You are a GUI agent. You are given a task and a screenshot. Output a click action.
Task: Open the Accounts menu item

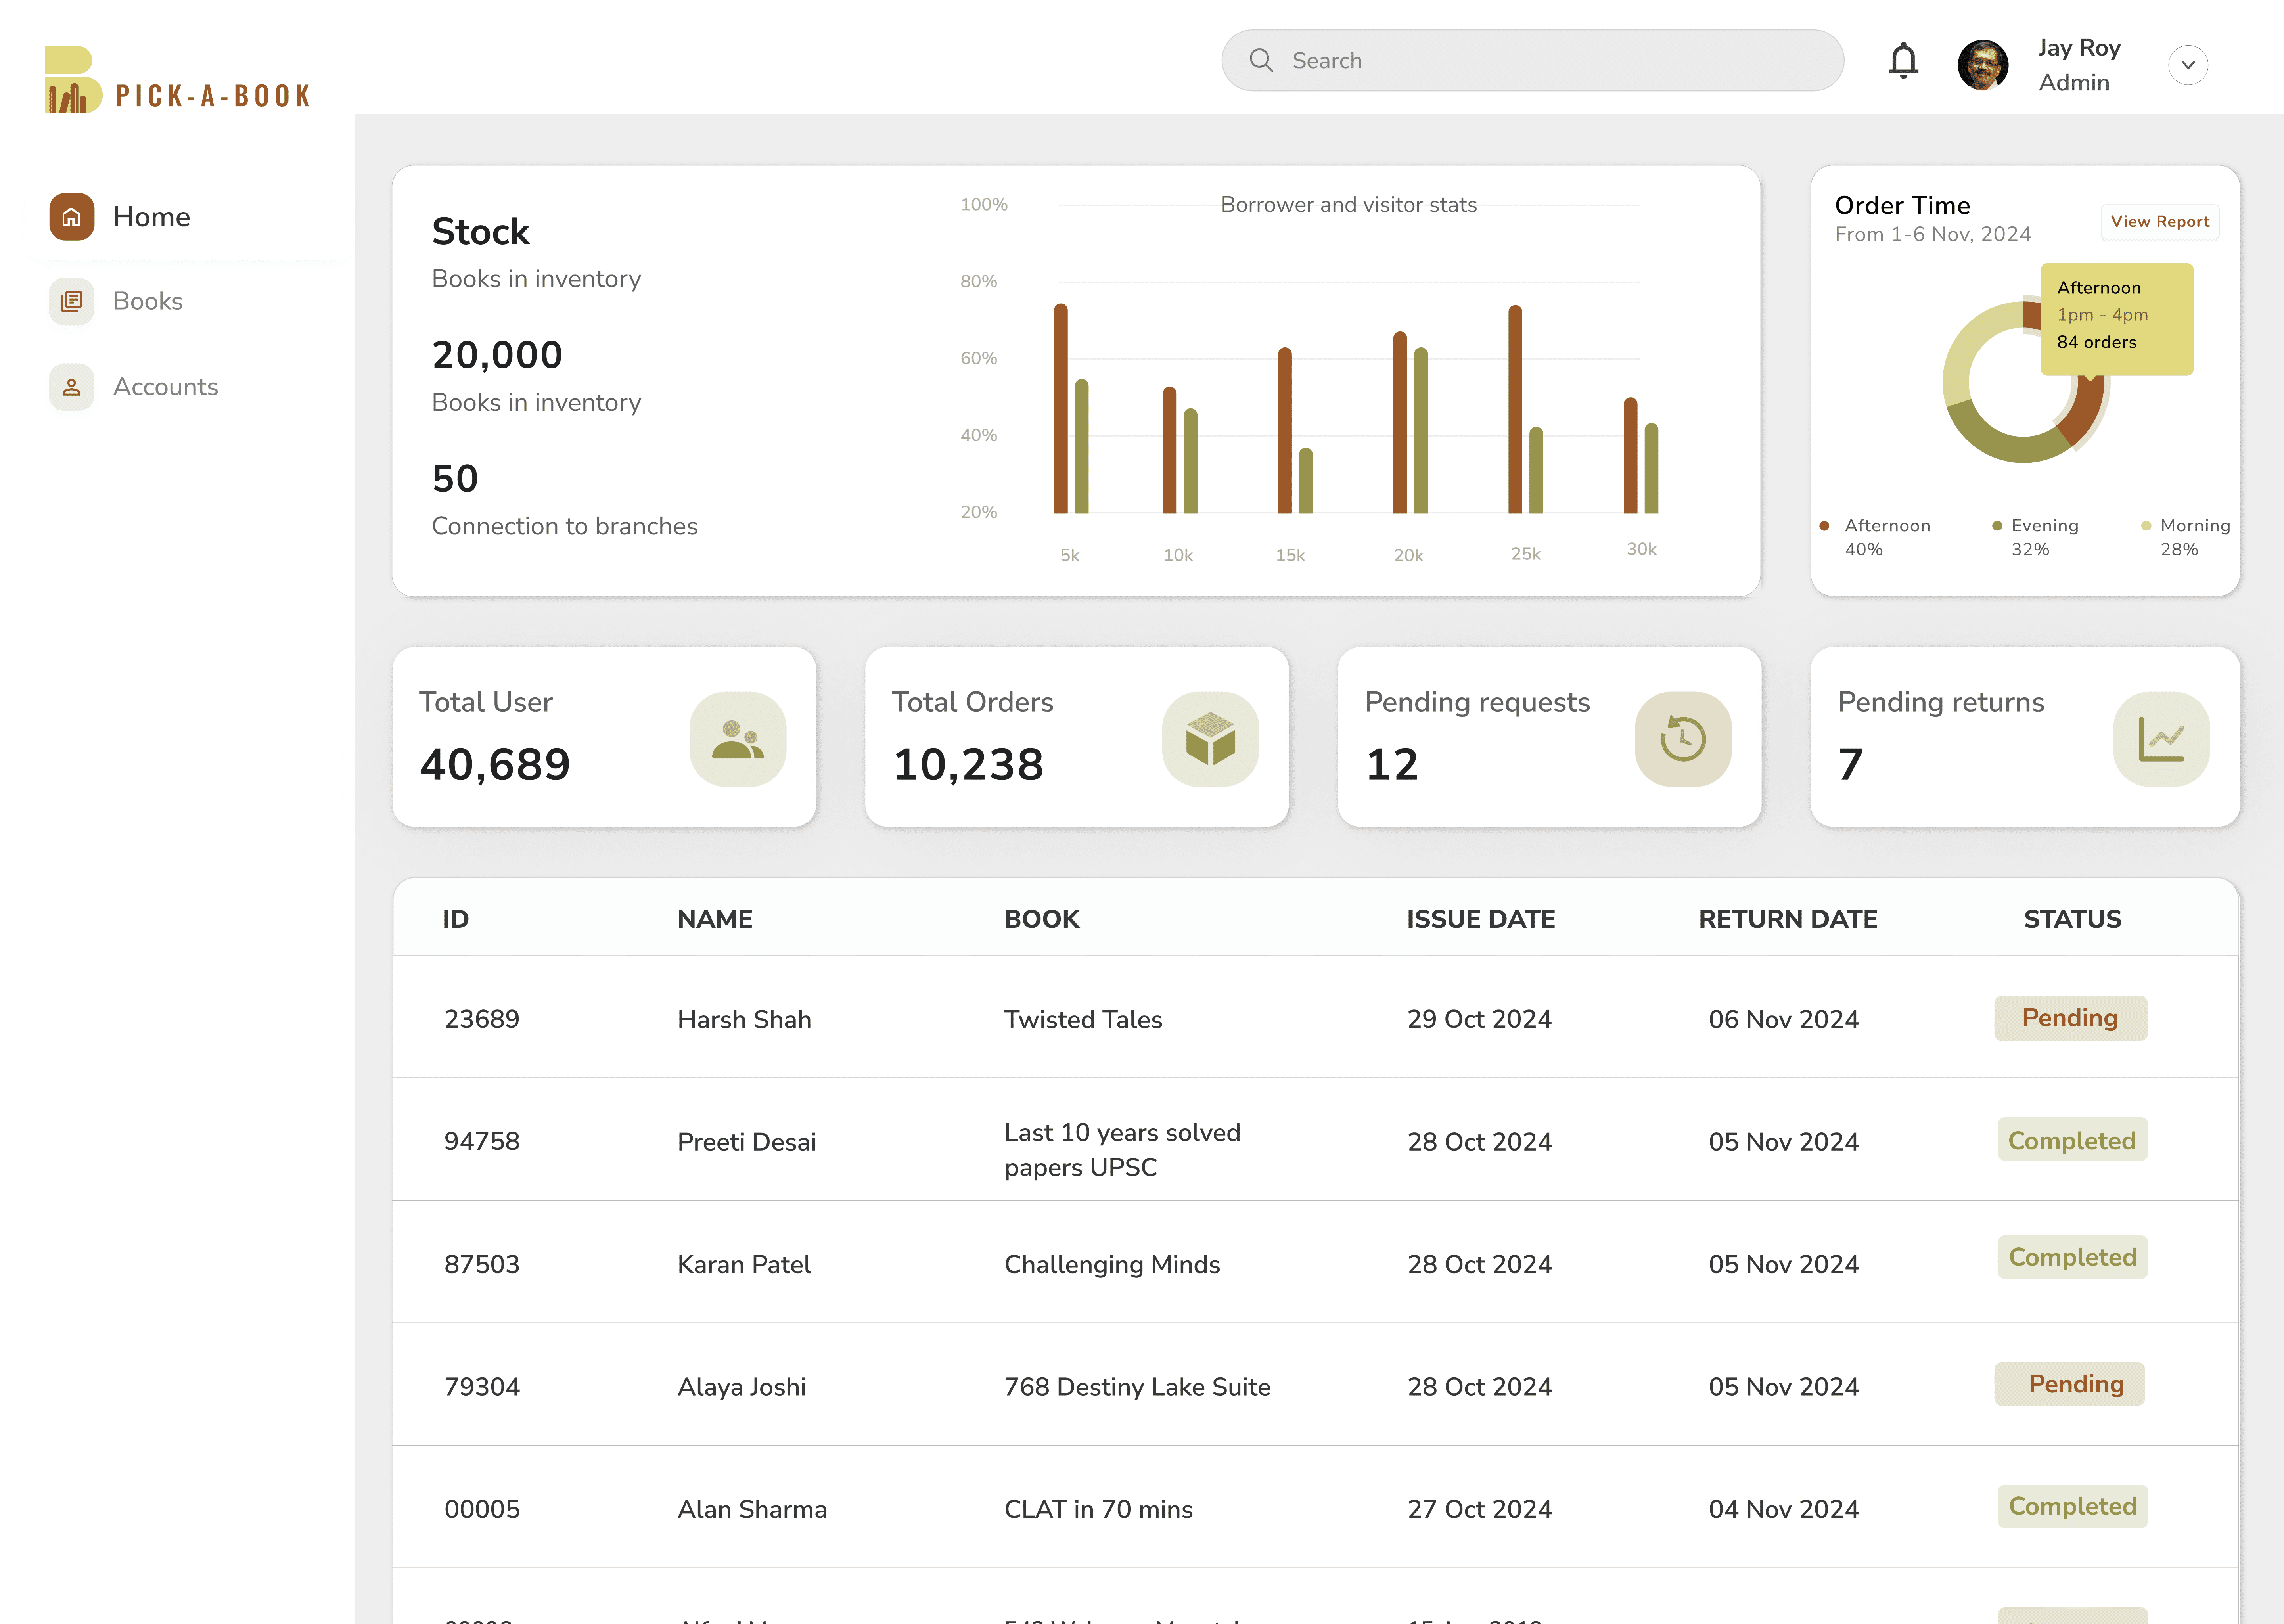coord(165,387)
